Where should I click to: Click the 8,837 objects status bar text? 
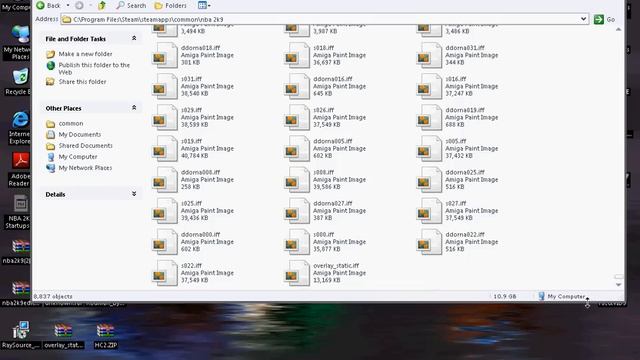[53, 296]
